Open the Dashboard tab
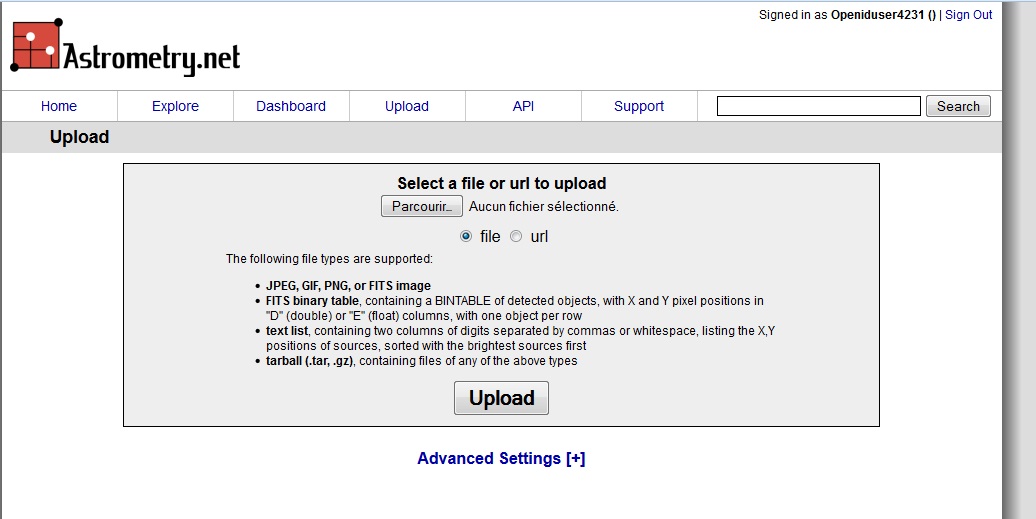This screenshot has height=519, width=1036. coord(291,106)
